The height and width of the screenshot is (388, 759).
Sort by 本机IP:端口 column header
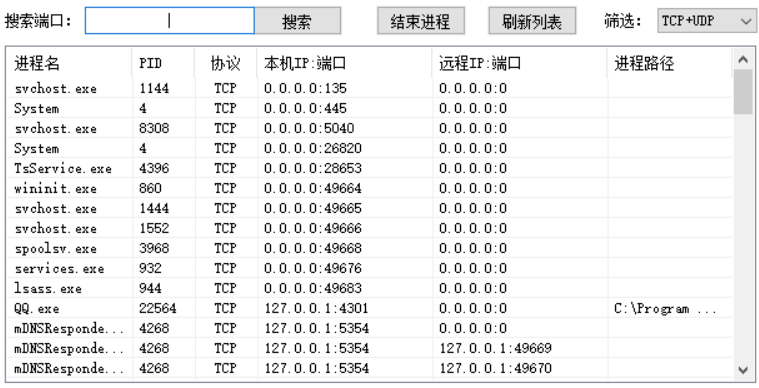[x=345, y=63]
